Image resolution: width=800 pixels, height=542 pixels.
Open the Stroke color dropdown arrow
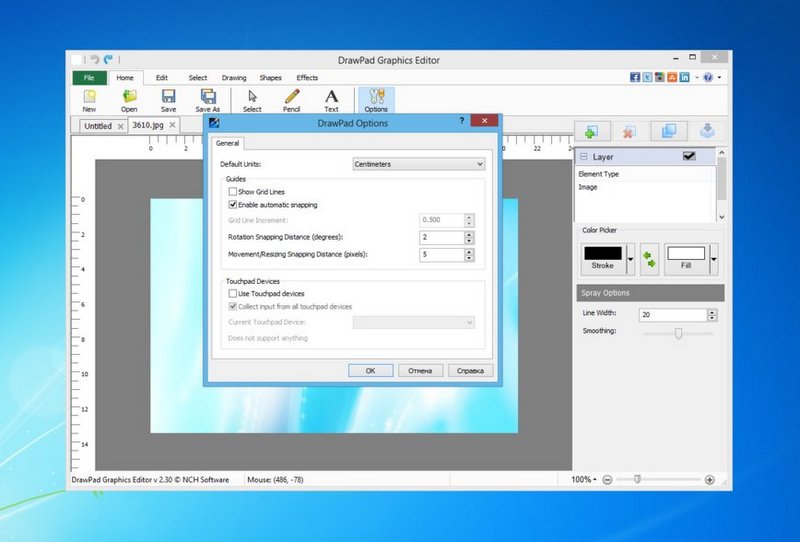click(630, 259)
